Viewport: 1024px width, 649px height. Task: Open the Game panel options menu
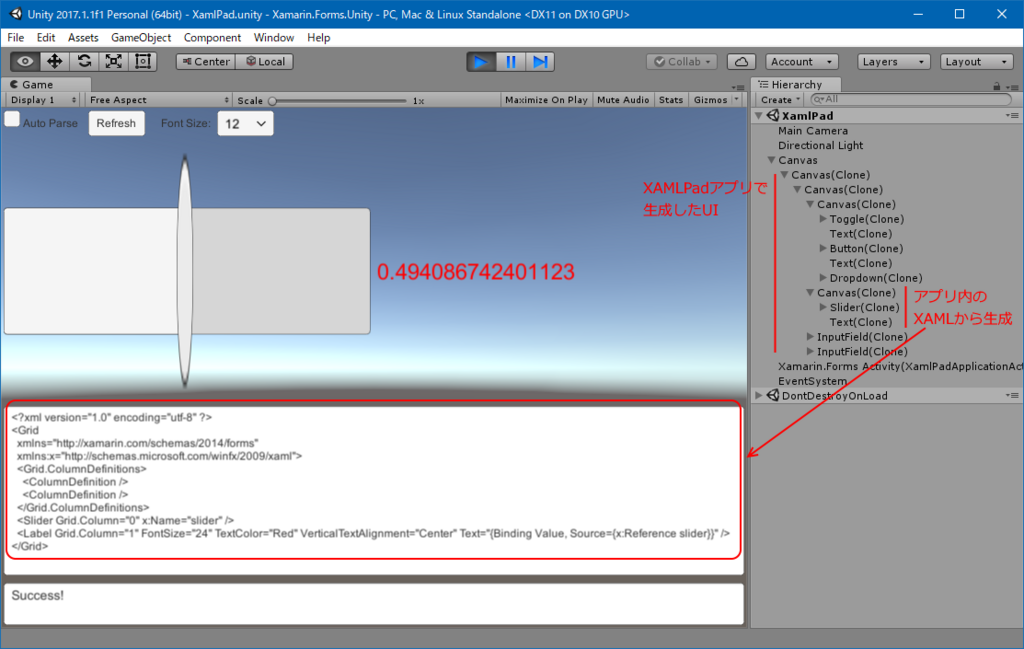coord(738,87)
